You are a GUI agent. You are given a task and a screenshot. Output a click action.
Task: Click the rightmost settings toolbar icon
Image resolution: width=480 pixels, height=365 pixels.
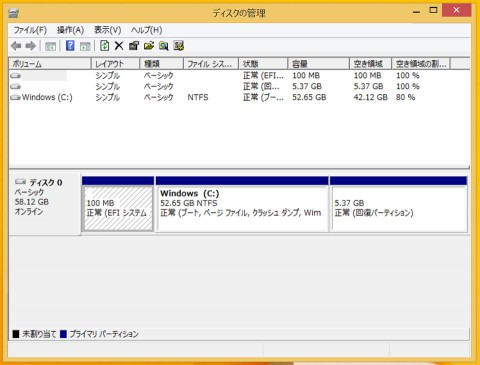click(179, 46)
